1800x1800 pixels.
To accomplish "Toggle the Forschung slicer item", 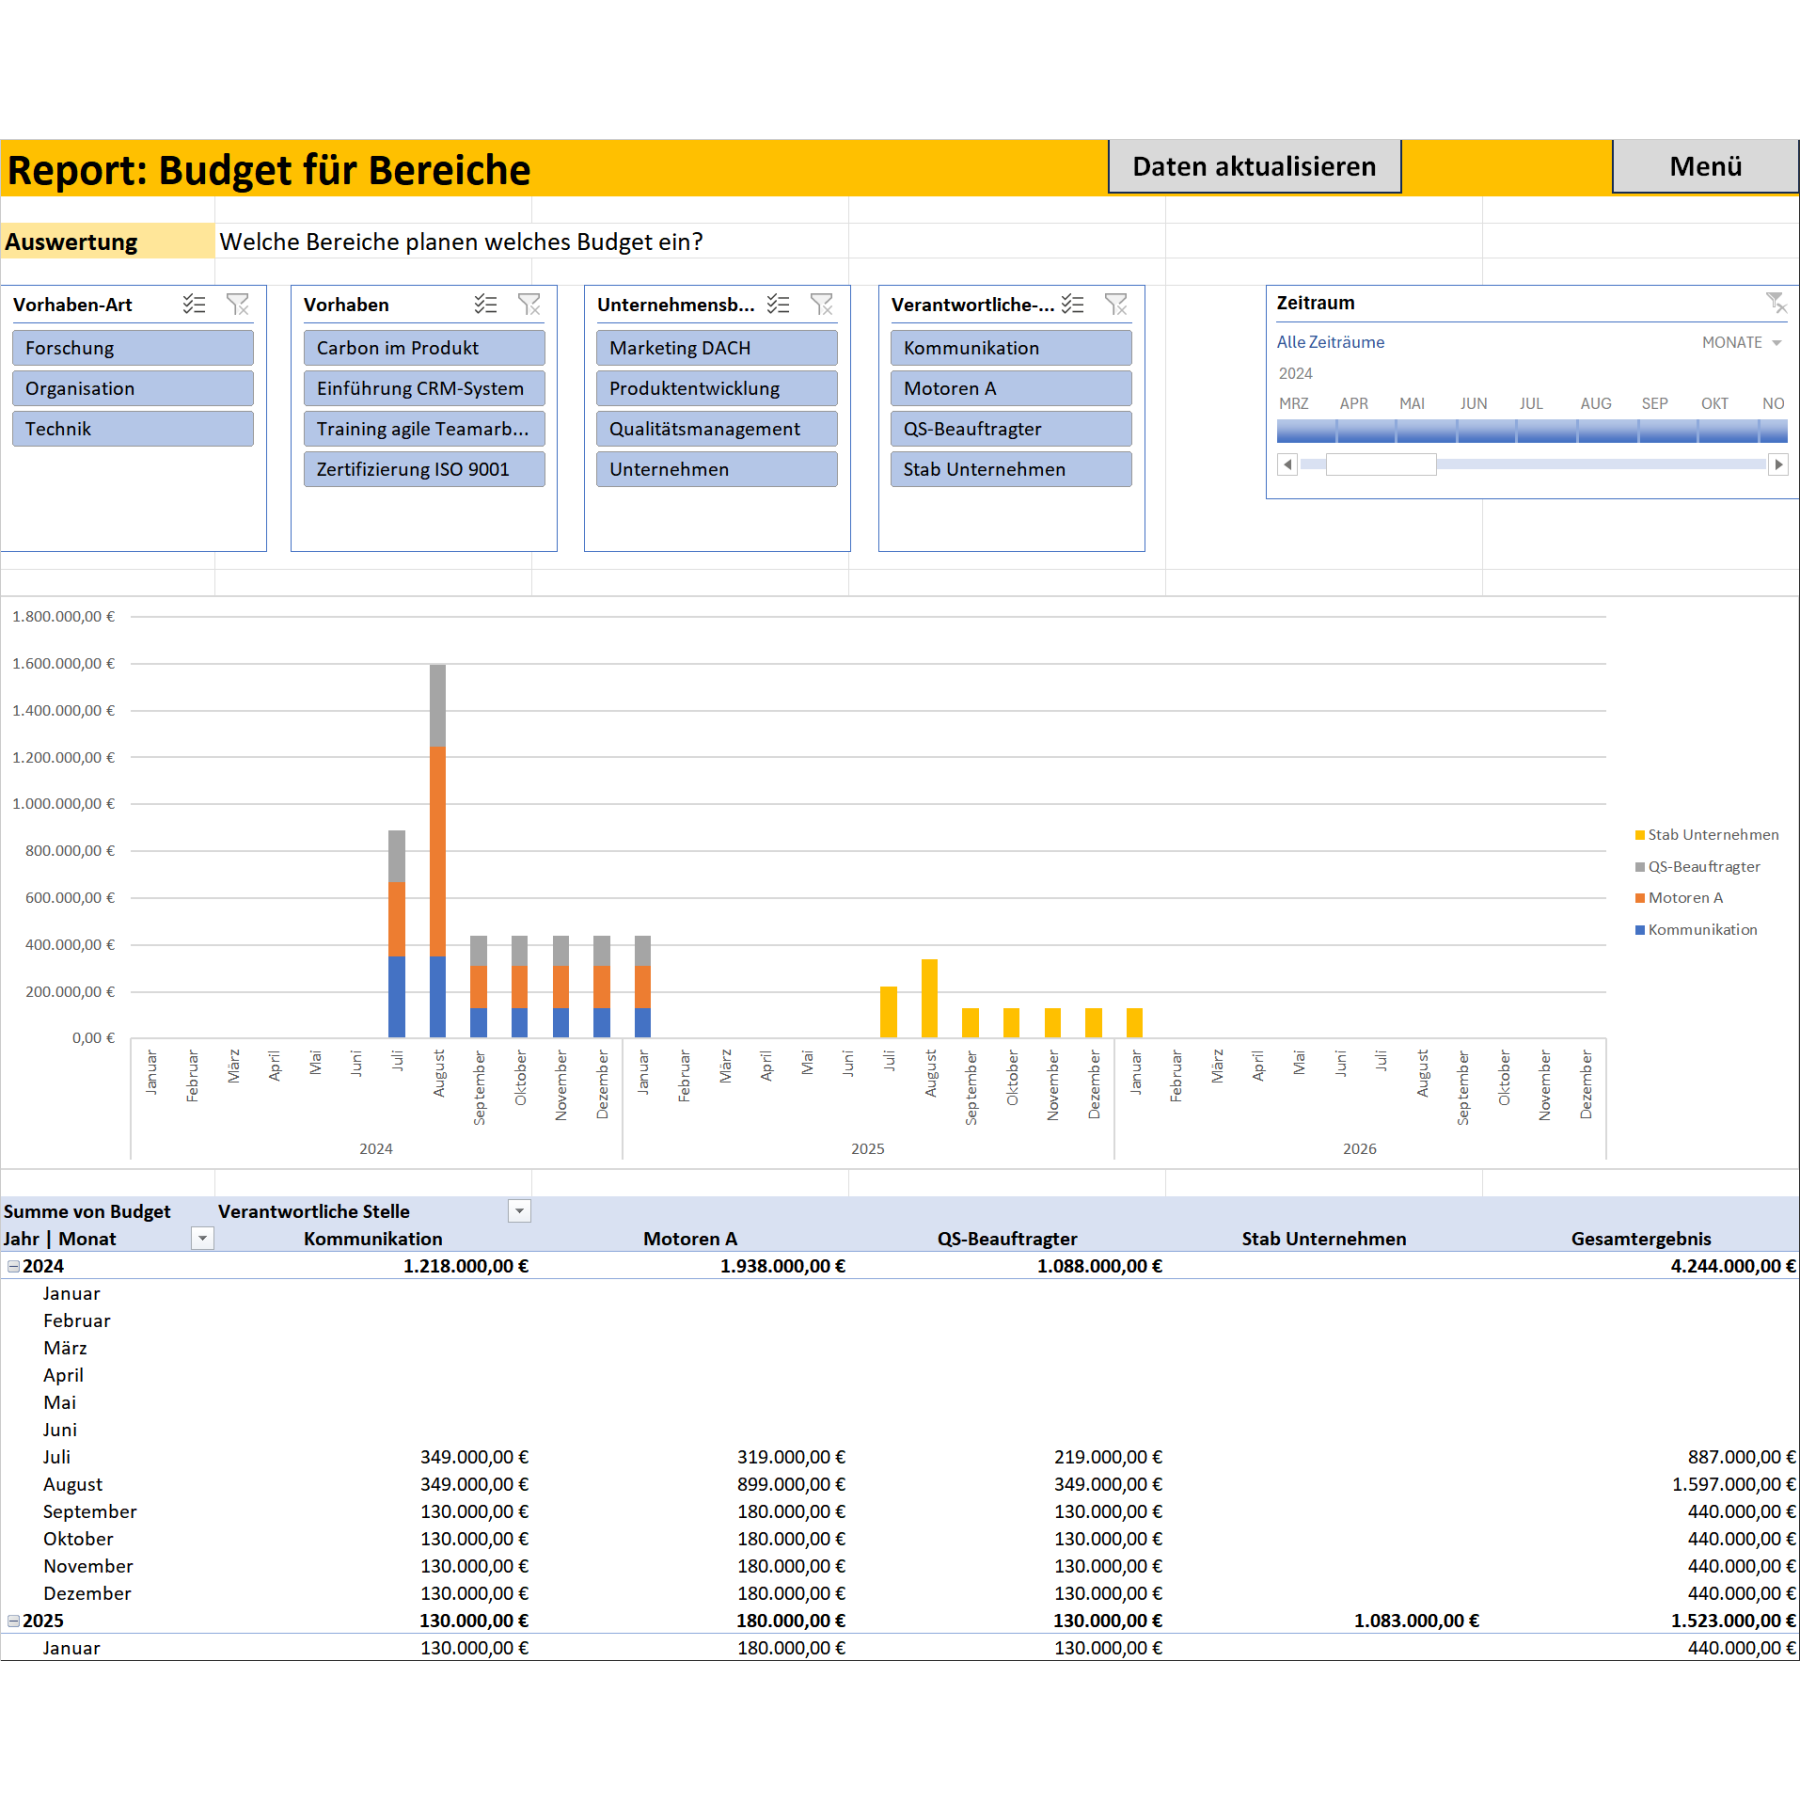I will click(132, 348).
